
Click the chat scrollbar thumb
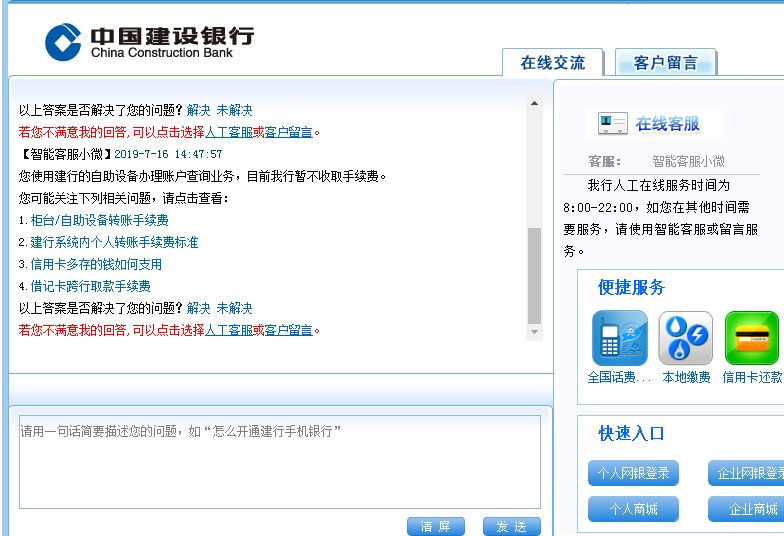tap(534, 276)
